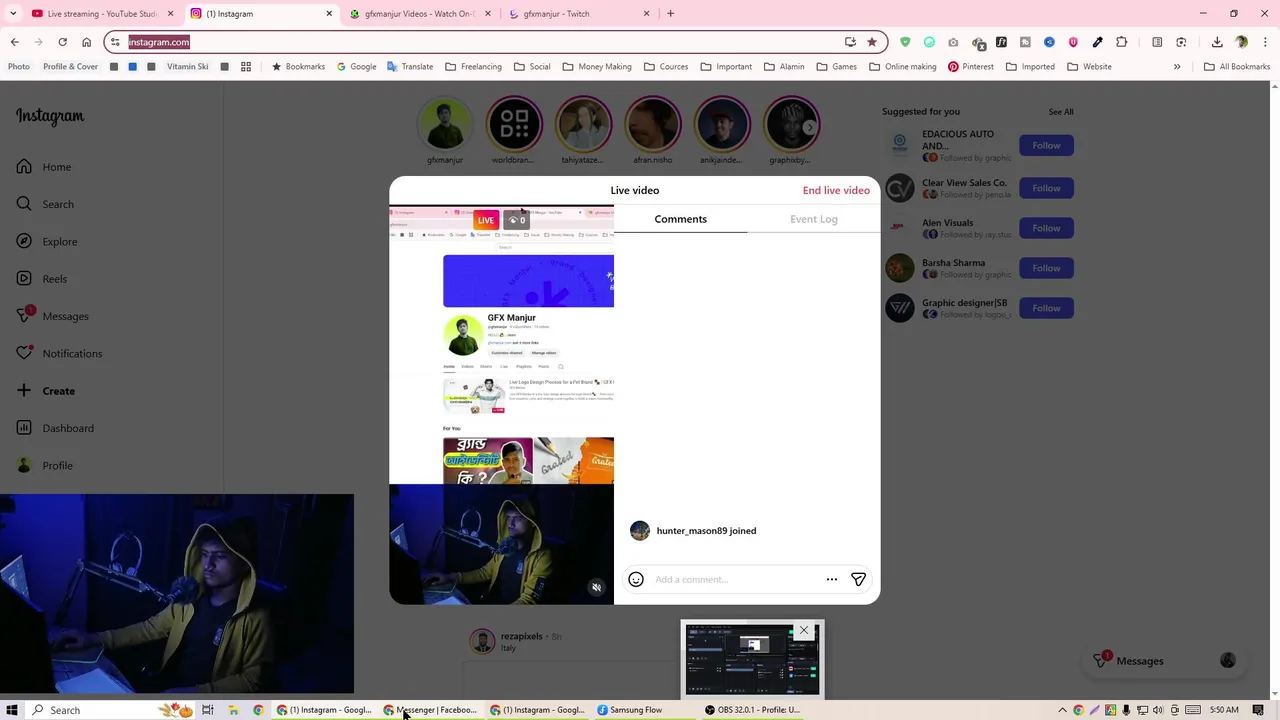
Task: Click See All suggested accounts
Action: pos(1061,112)
